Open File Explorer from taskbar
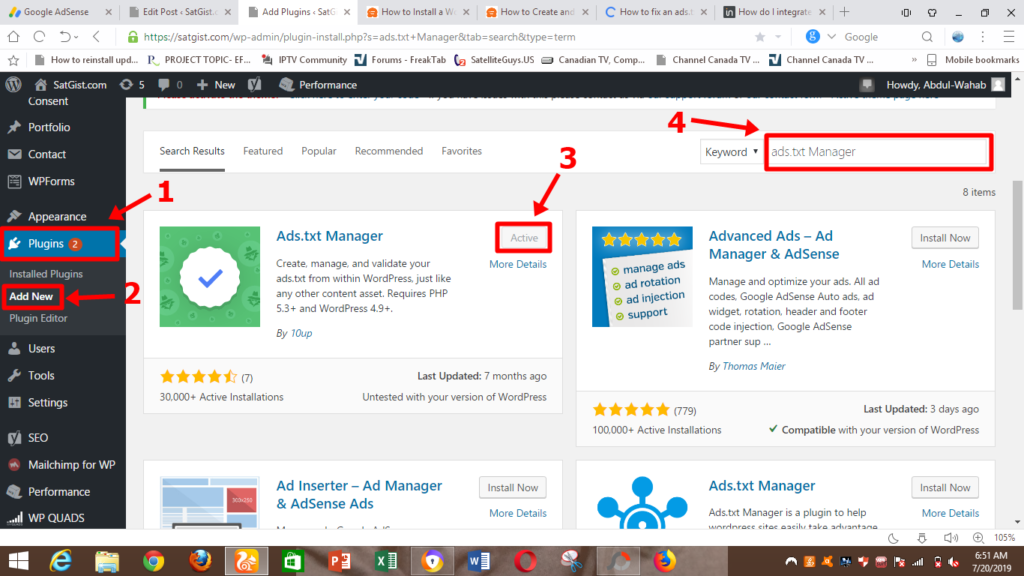 pos(106,561)
